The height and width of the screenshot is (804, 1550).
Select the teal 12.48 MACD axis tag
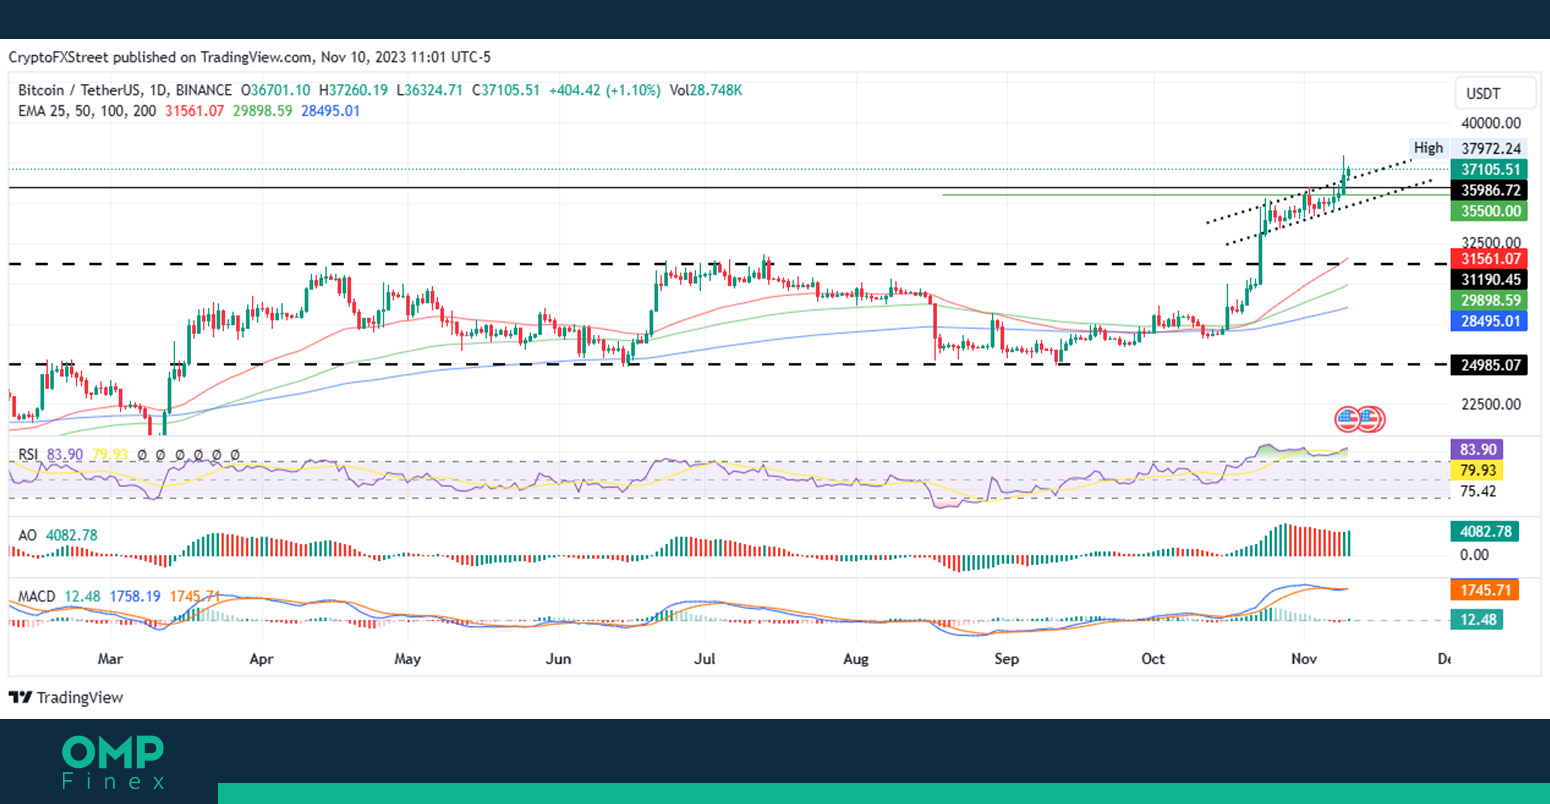[x=1476, y=620]
